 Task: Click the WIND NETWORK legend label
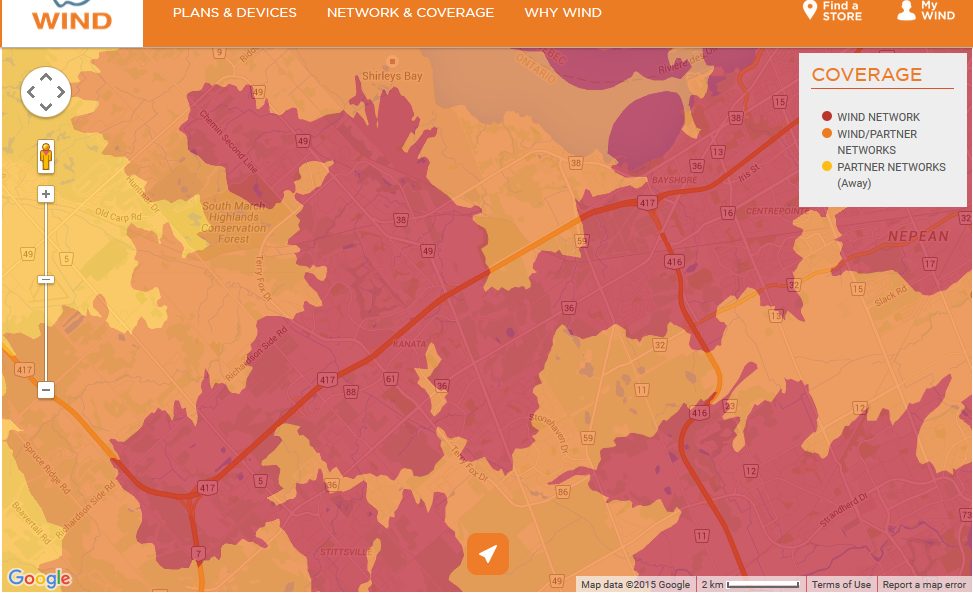(x=878, y=117)
